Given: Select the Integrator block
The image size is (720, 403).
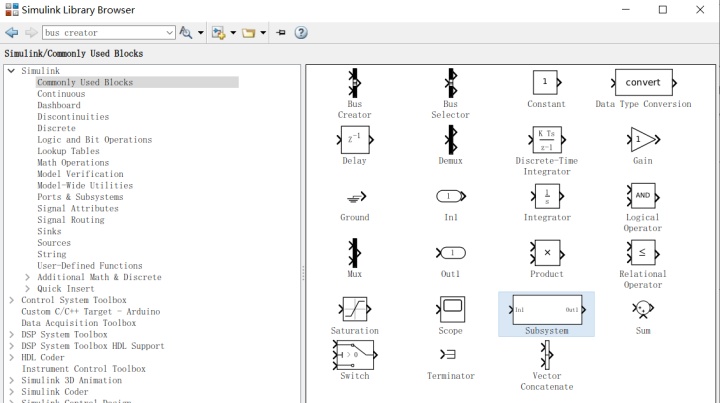Looking at the screenshot, I should point(546,196).
